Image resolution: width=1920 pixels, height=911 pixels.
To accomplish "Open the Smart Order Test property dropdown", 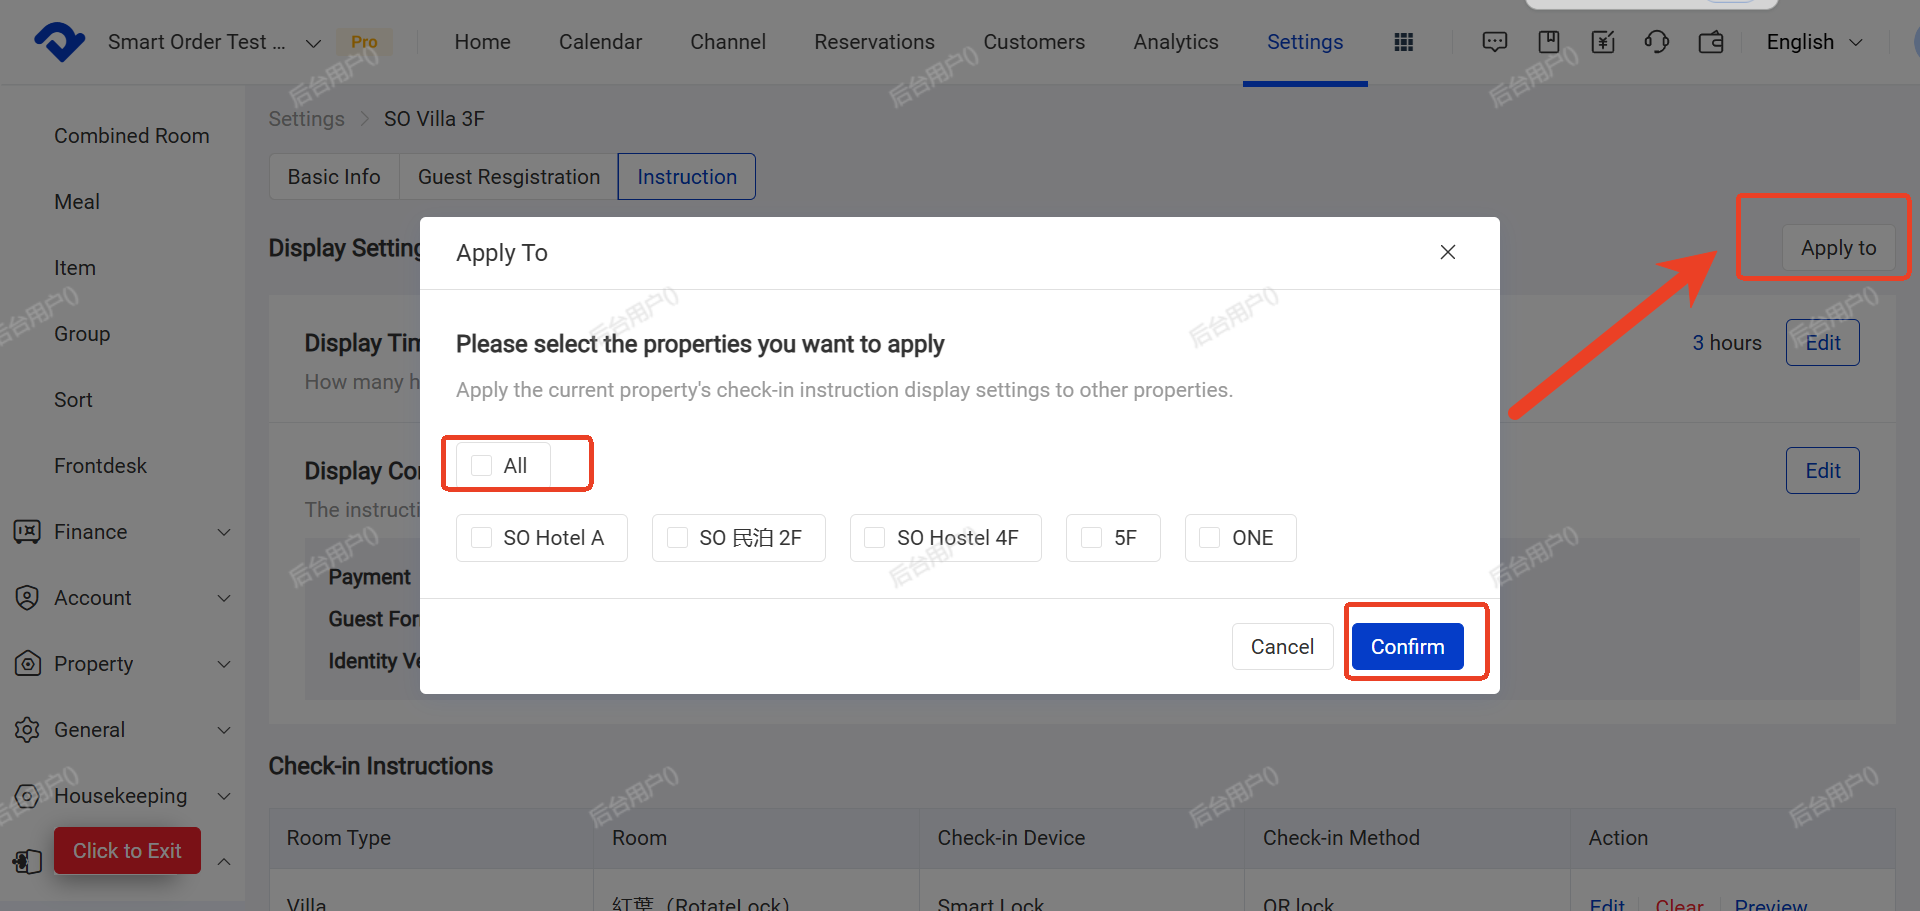I will click(x=214, y=42).
